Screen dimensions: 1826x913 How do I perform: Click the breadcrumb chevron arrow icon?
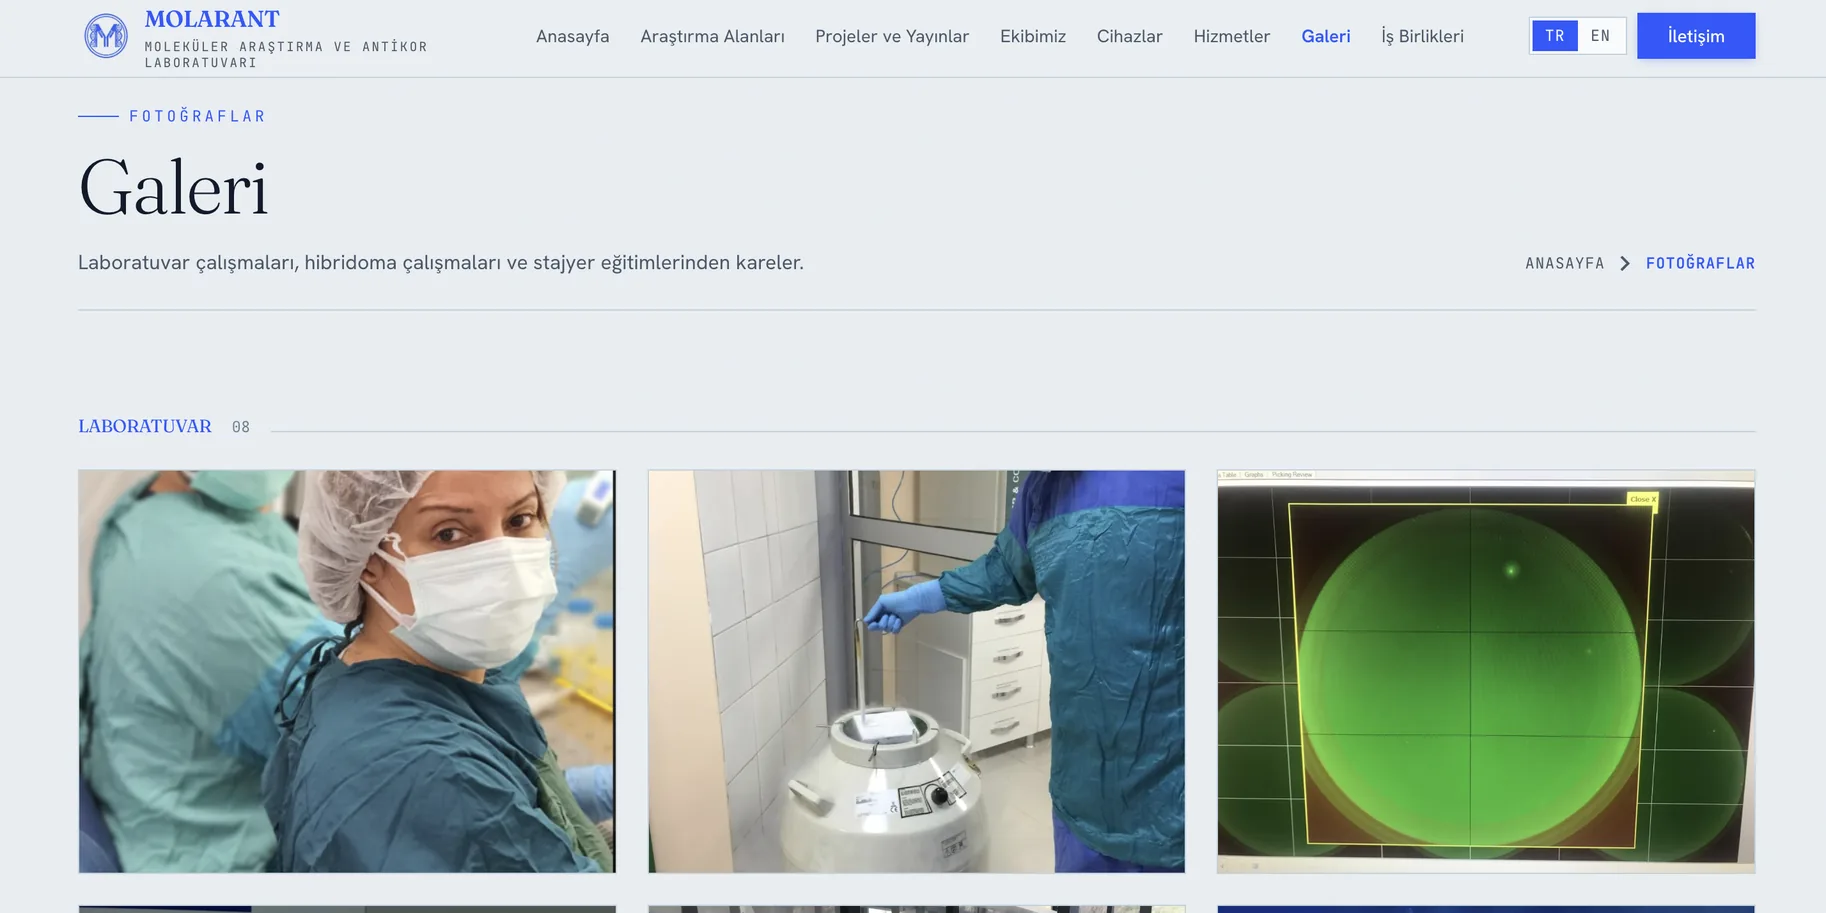(x=1625, y=263)
